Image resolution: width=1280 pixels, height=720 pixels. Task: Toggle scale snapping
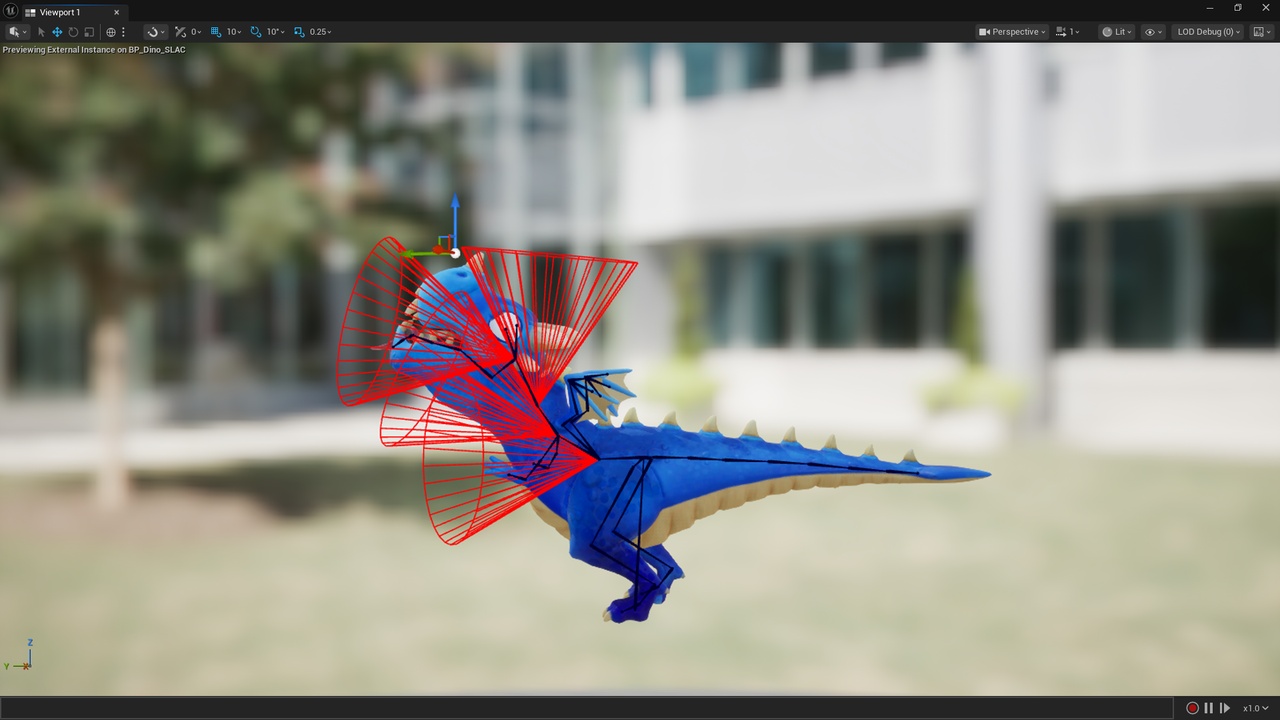[x=312, y=32]
